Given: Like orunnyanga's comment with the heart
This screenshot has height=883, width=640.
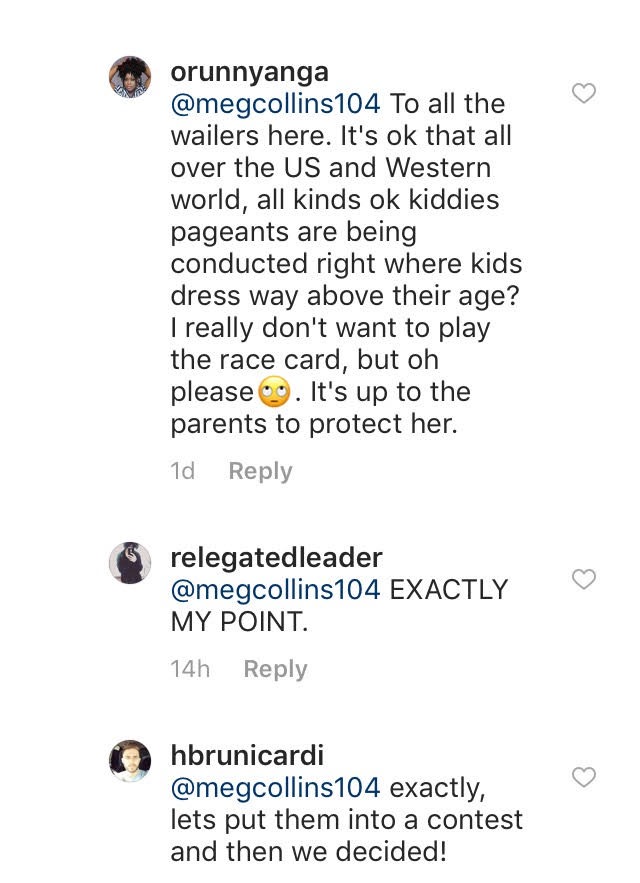Looking at the screenshot, I should (x=582, y=94).
